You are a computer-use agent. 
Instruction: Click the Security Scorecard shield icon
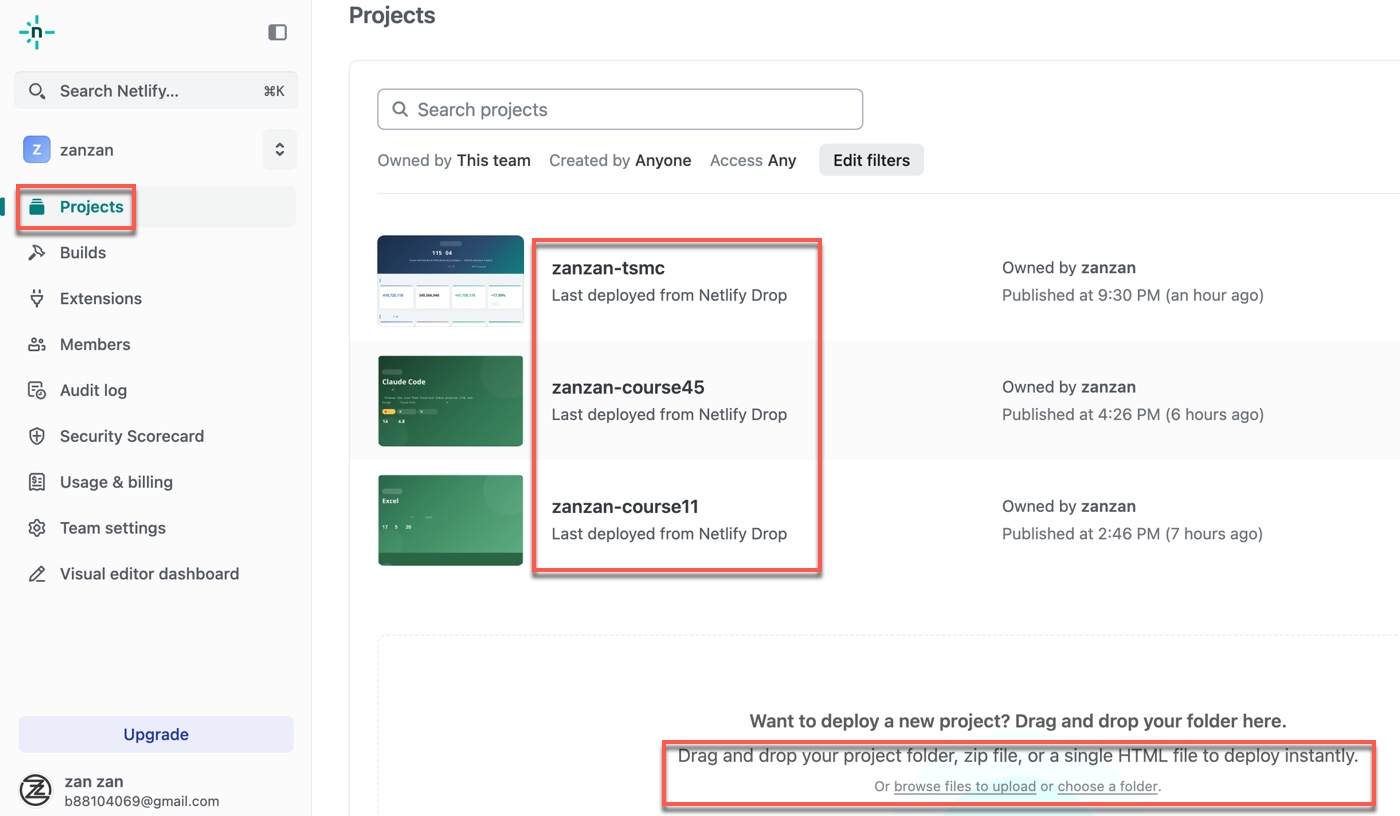click(37, 437)
